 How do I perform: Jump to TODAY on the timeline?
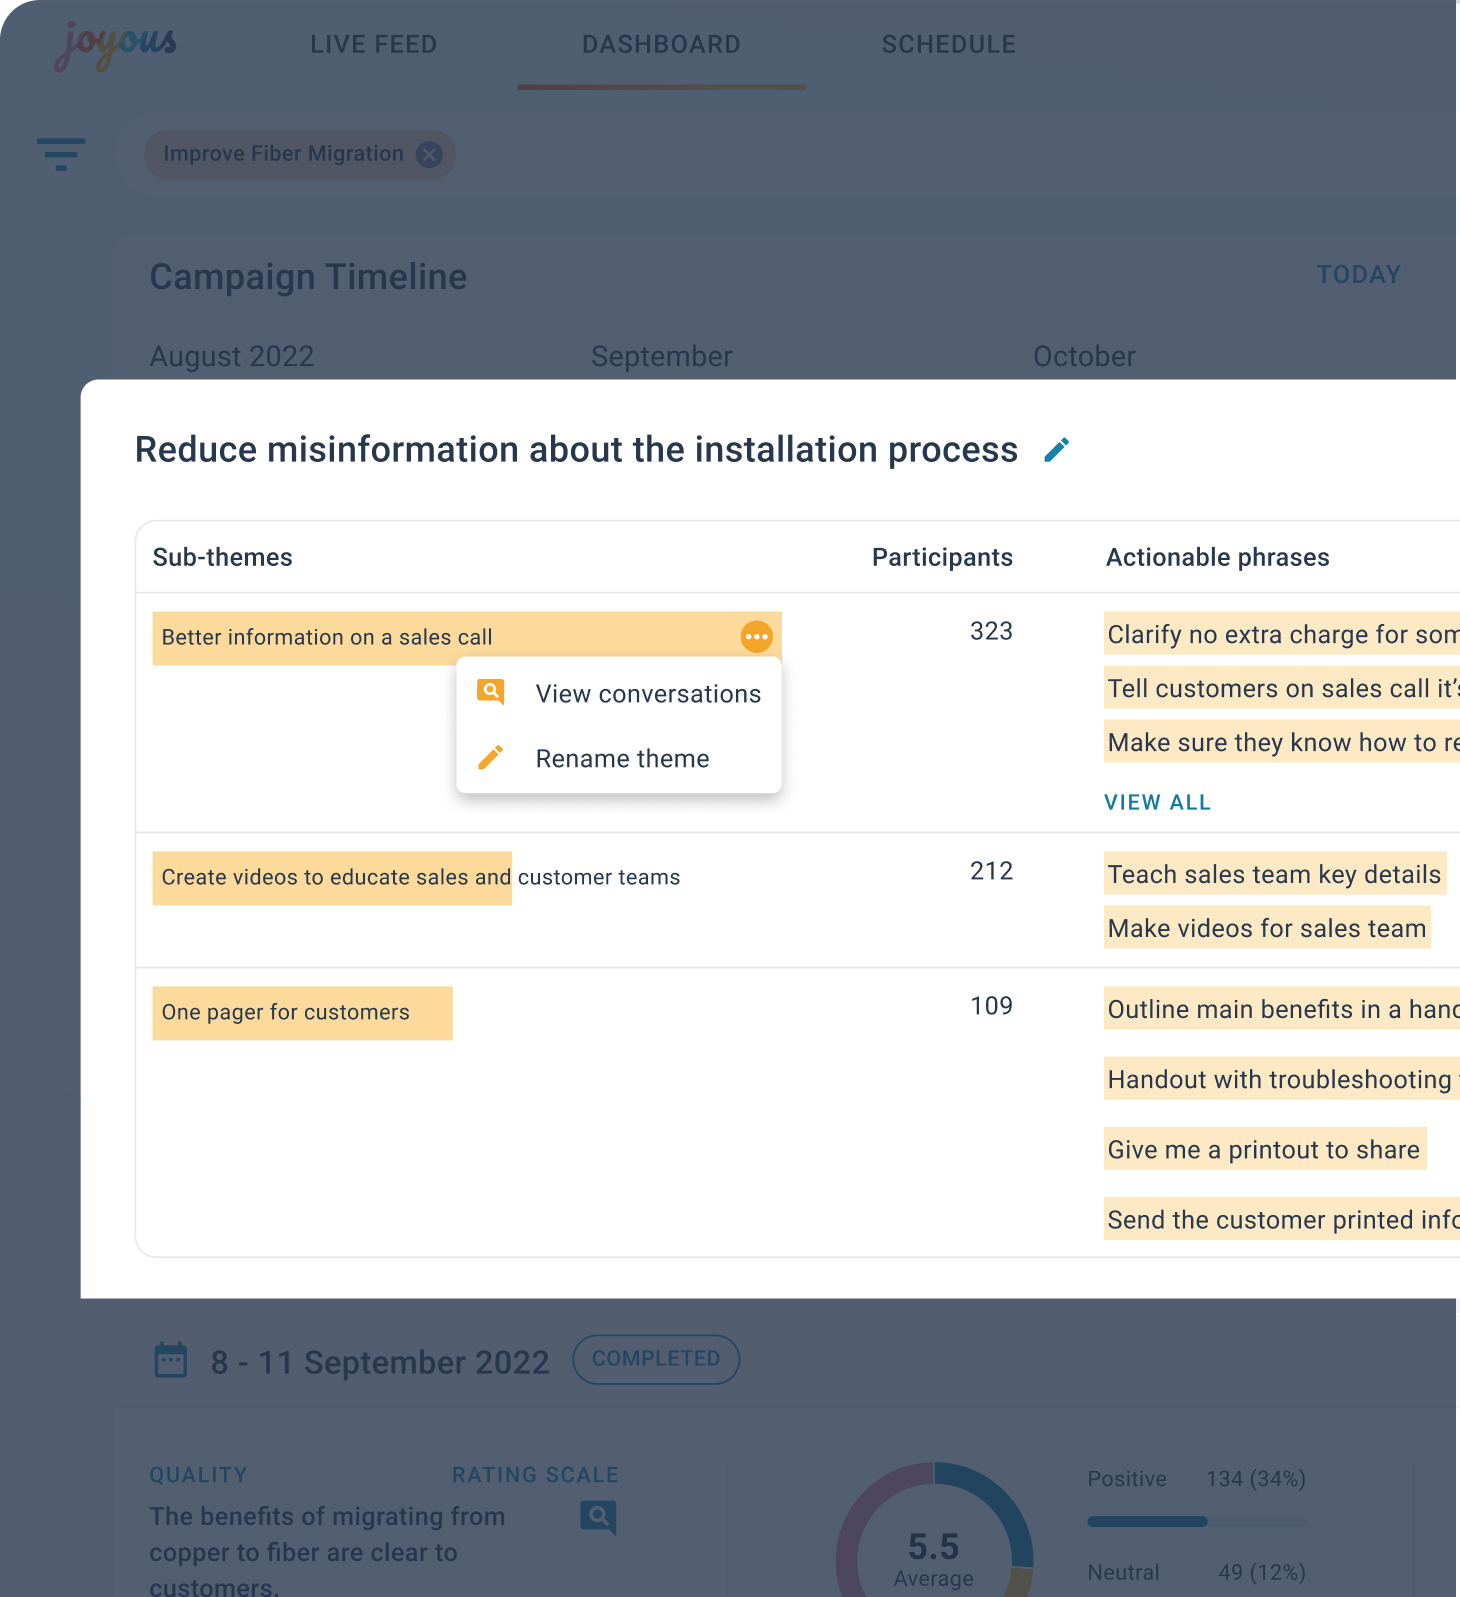tap(1358, 275)
